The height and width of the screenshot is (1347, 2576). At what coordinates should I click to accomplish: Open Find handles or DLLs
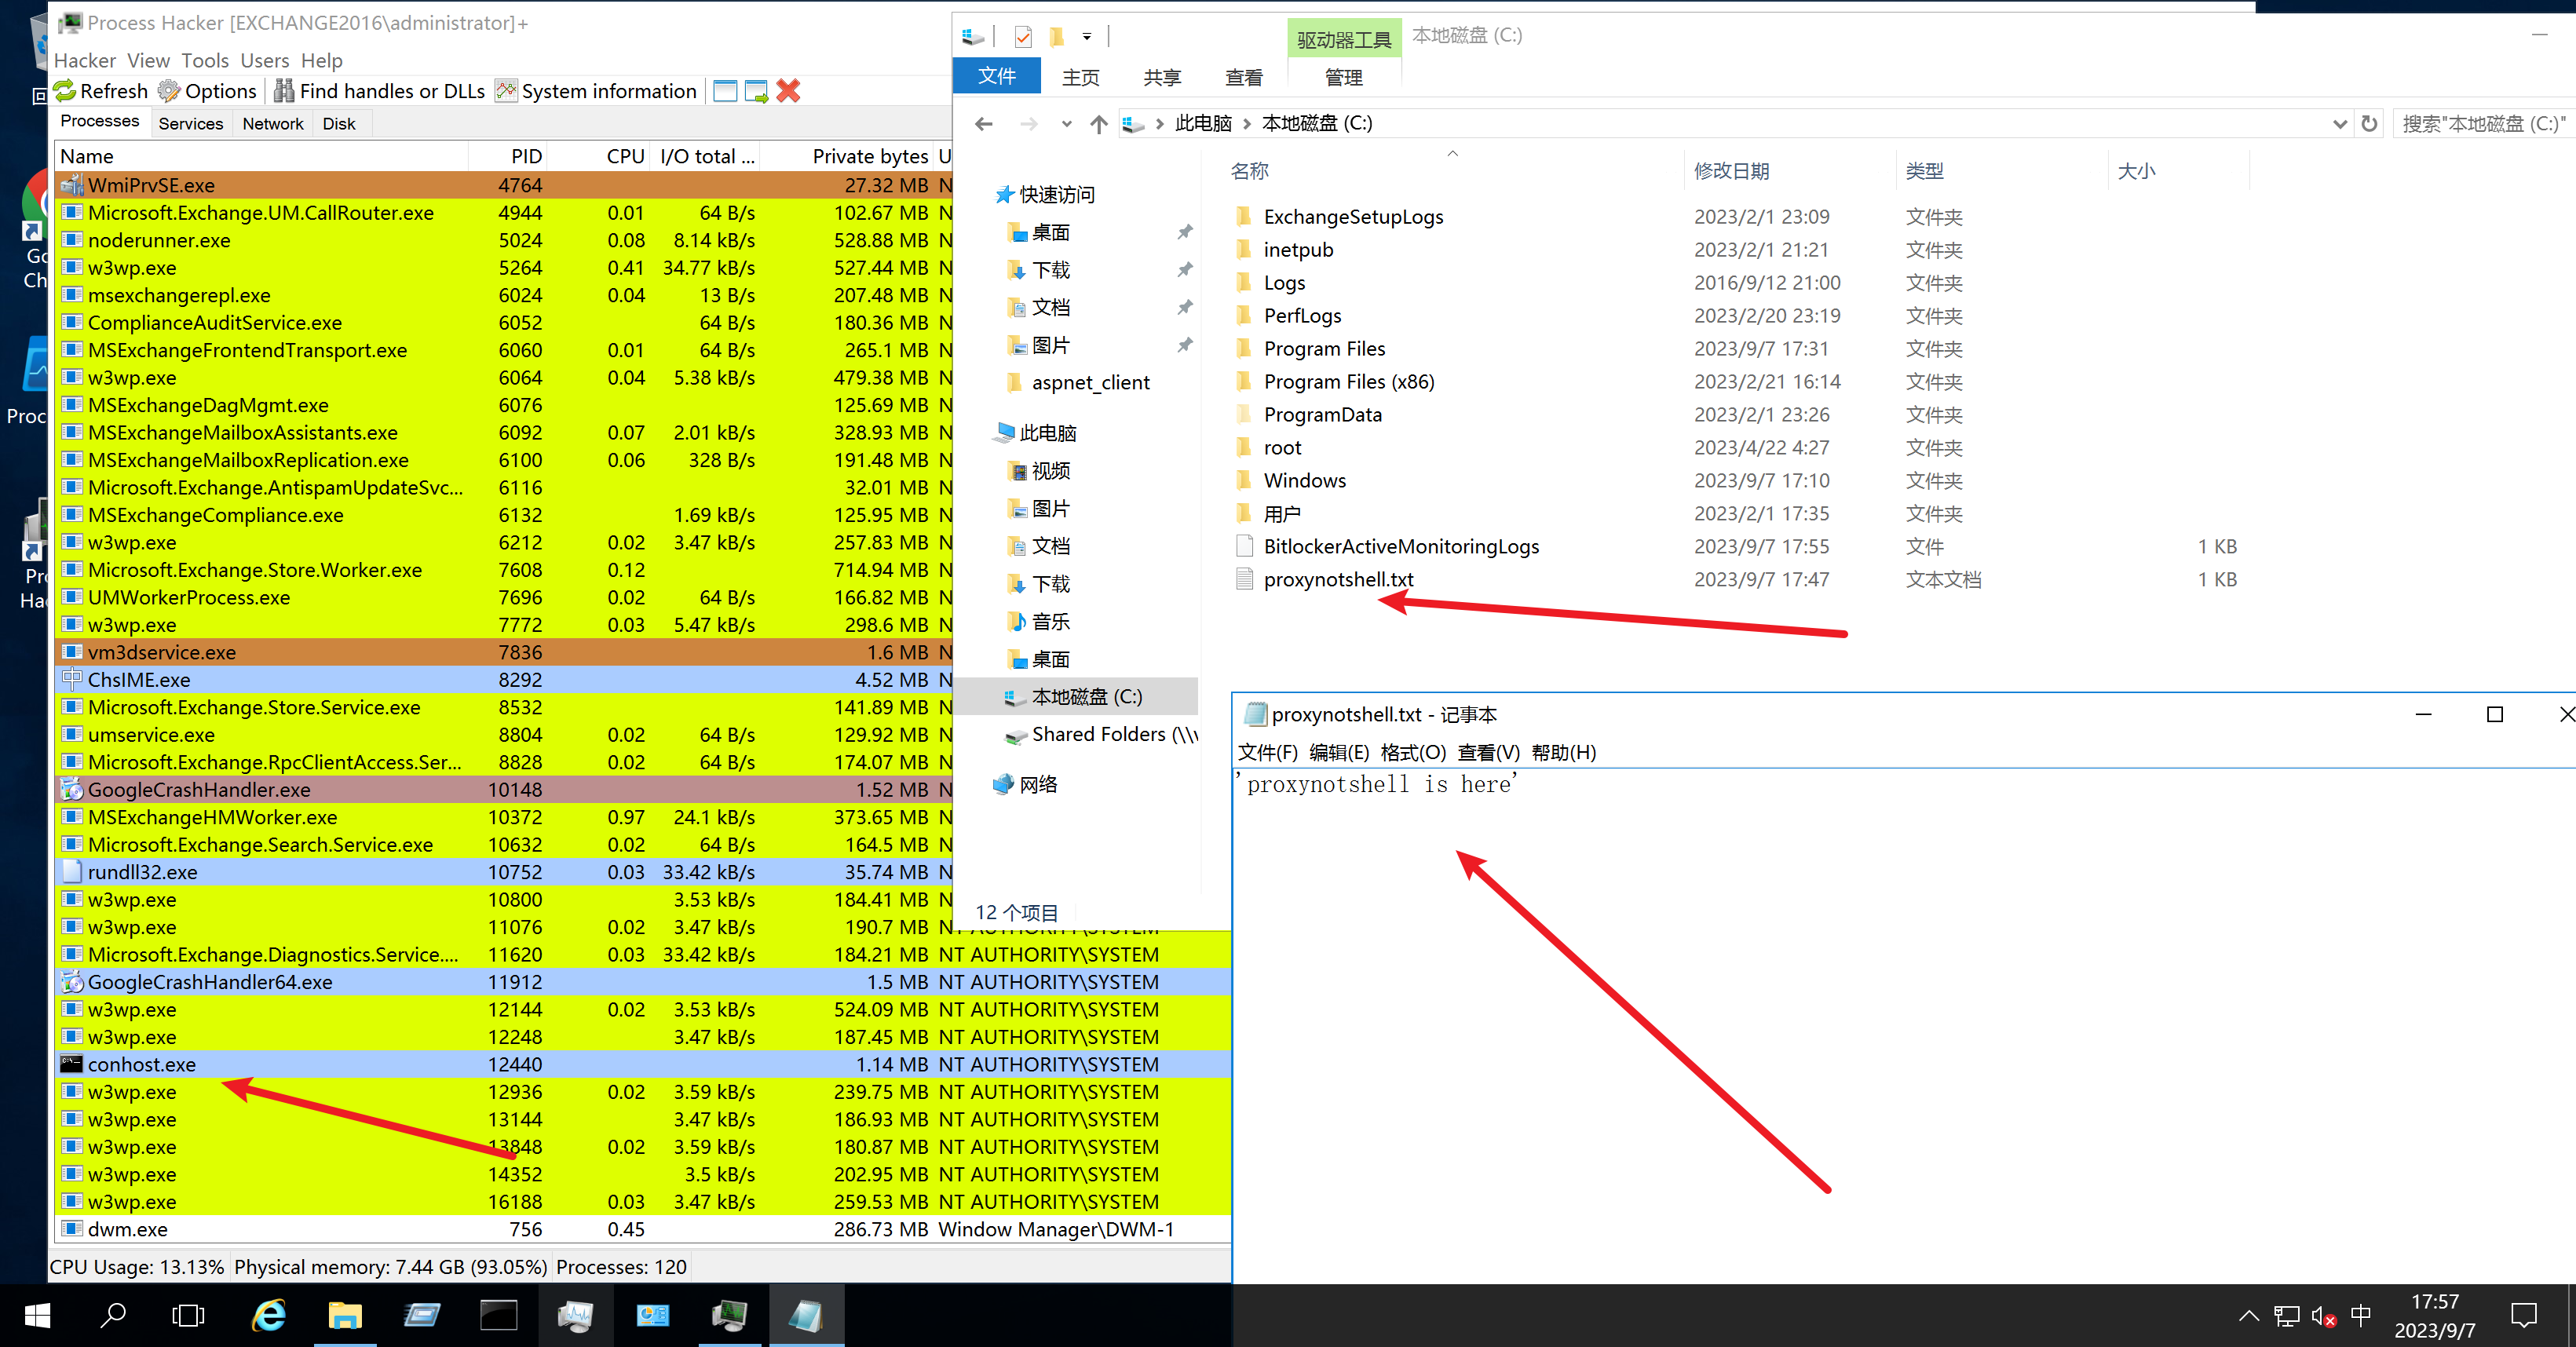click(x=285, y=91)
